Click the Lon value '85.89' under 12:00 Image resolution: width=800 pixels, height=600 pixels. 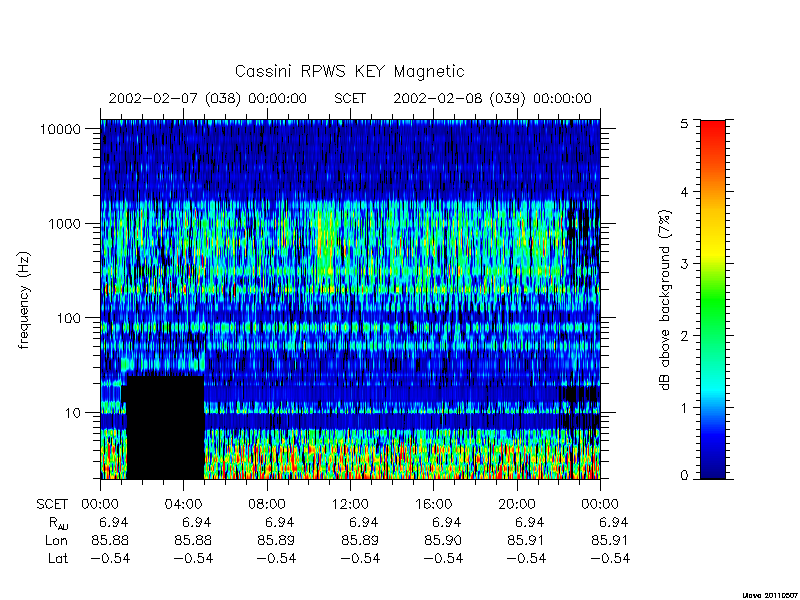[360, 540]
